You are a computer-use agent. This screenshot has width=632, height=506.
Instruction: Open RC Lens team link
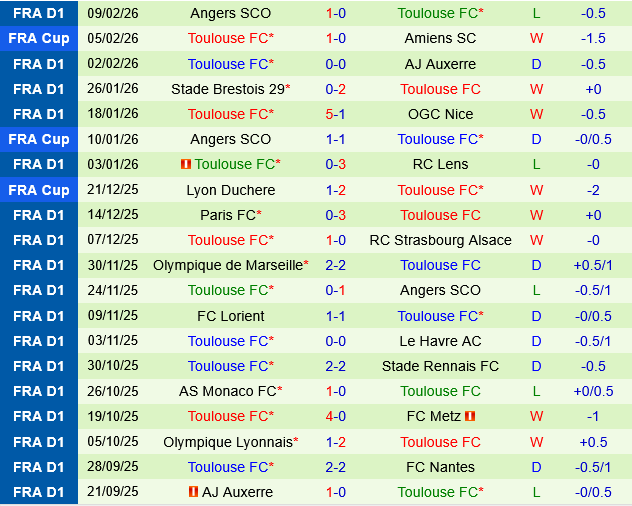pyautogui.click(x=440, y=164)
